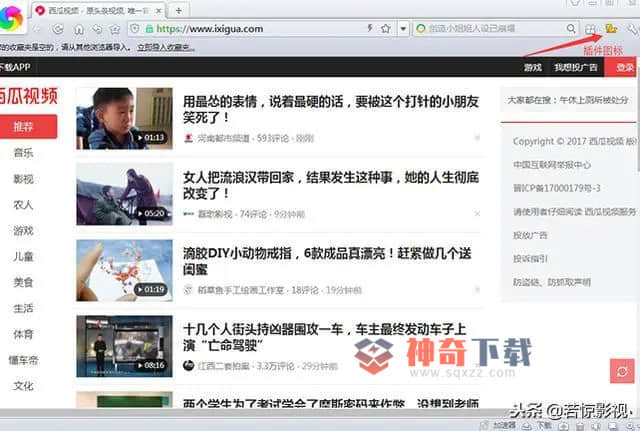Open 投诉指引 footer link

(x=530, y=259)
